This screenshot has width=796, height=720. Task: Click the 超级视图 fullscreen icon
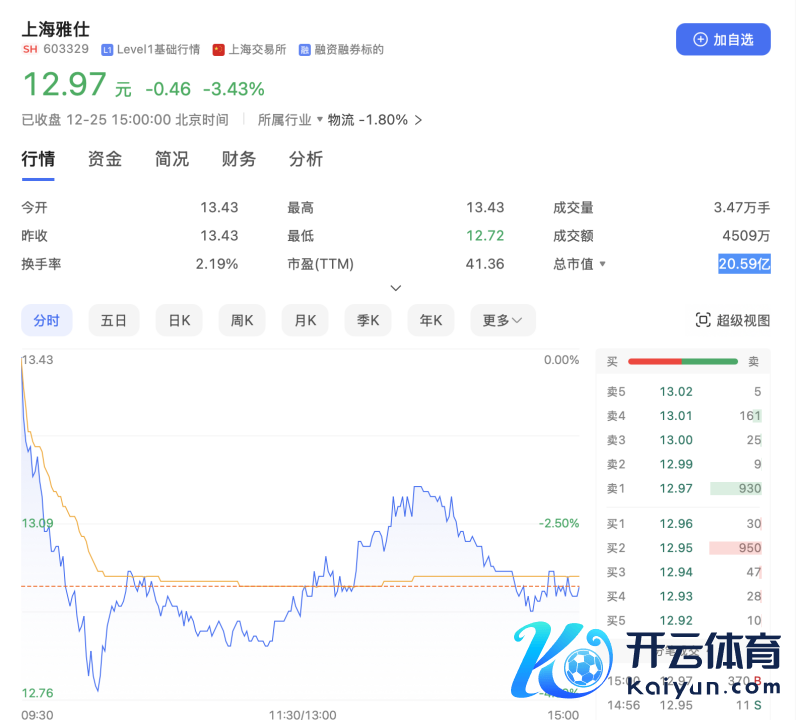tap(702, 320)
